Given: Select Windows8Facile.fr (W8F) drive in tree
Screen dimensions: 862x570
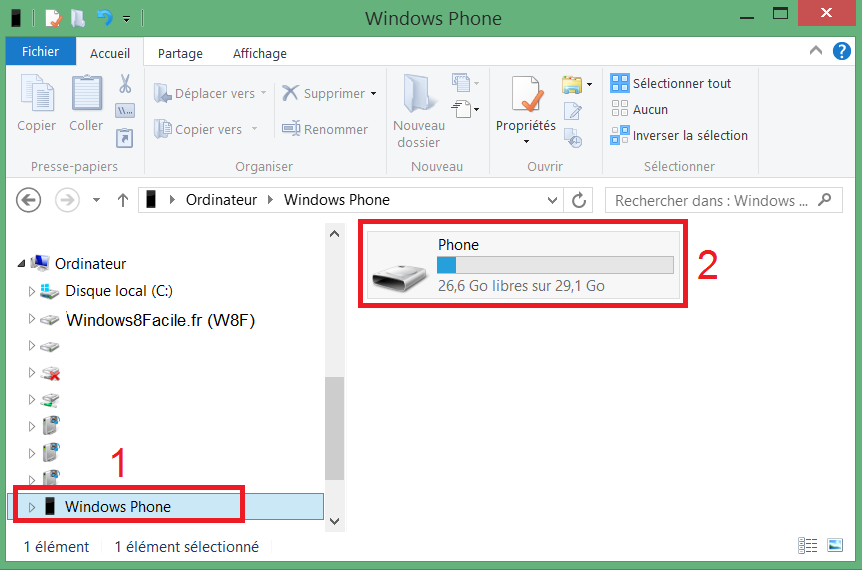Looking at the screenshot, I should pyautogui.click(x=161, y=320).
